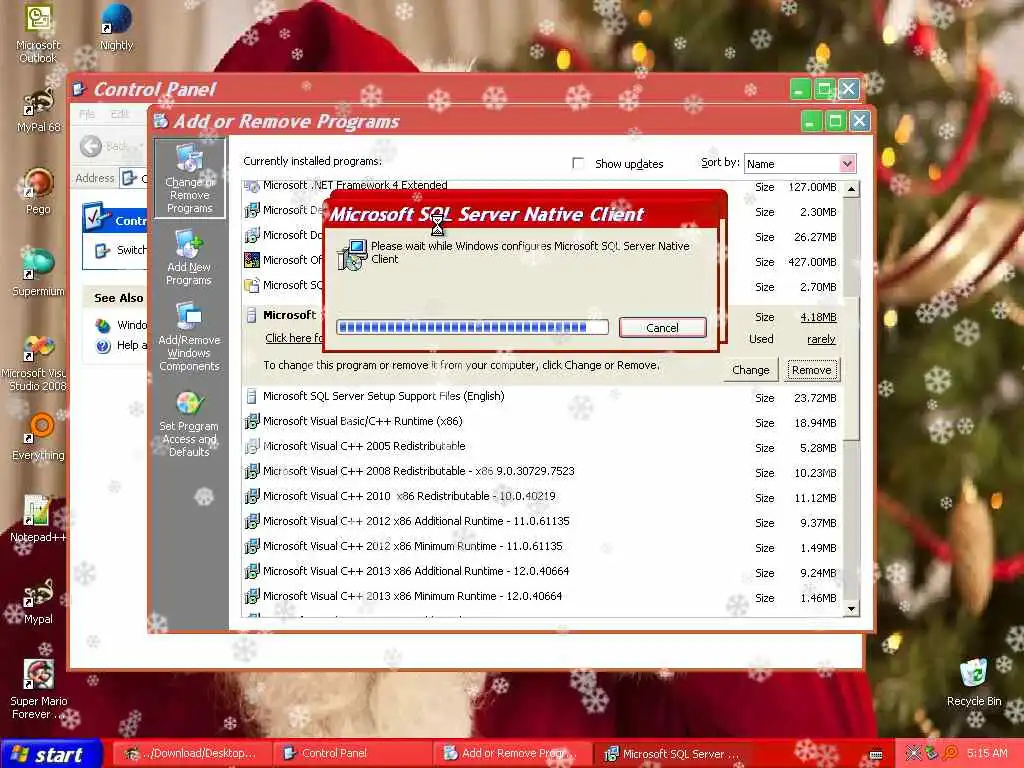This screenshot has width=1024, height=768.
Task: Launch Supermium from the desktop
Action: coord(38,273)
